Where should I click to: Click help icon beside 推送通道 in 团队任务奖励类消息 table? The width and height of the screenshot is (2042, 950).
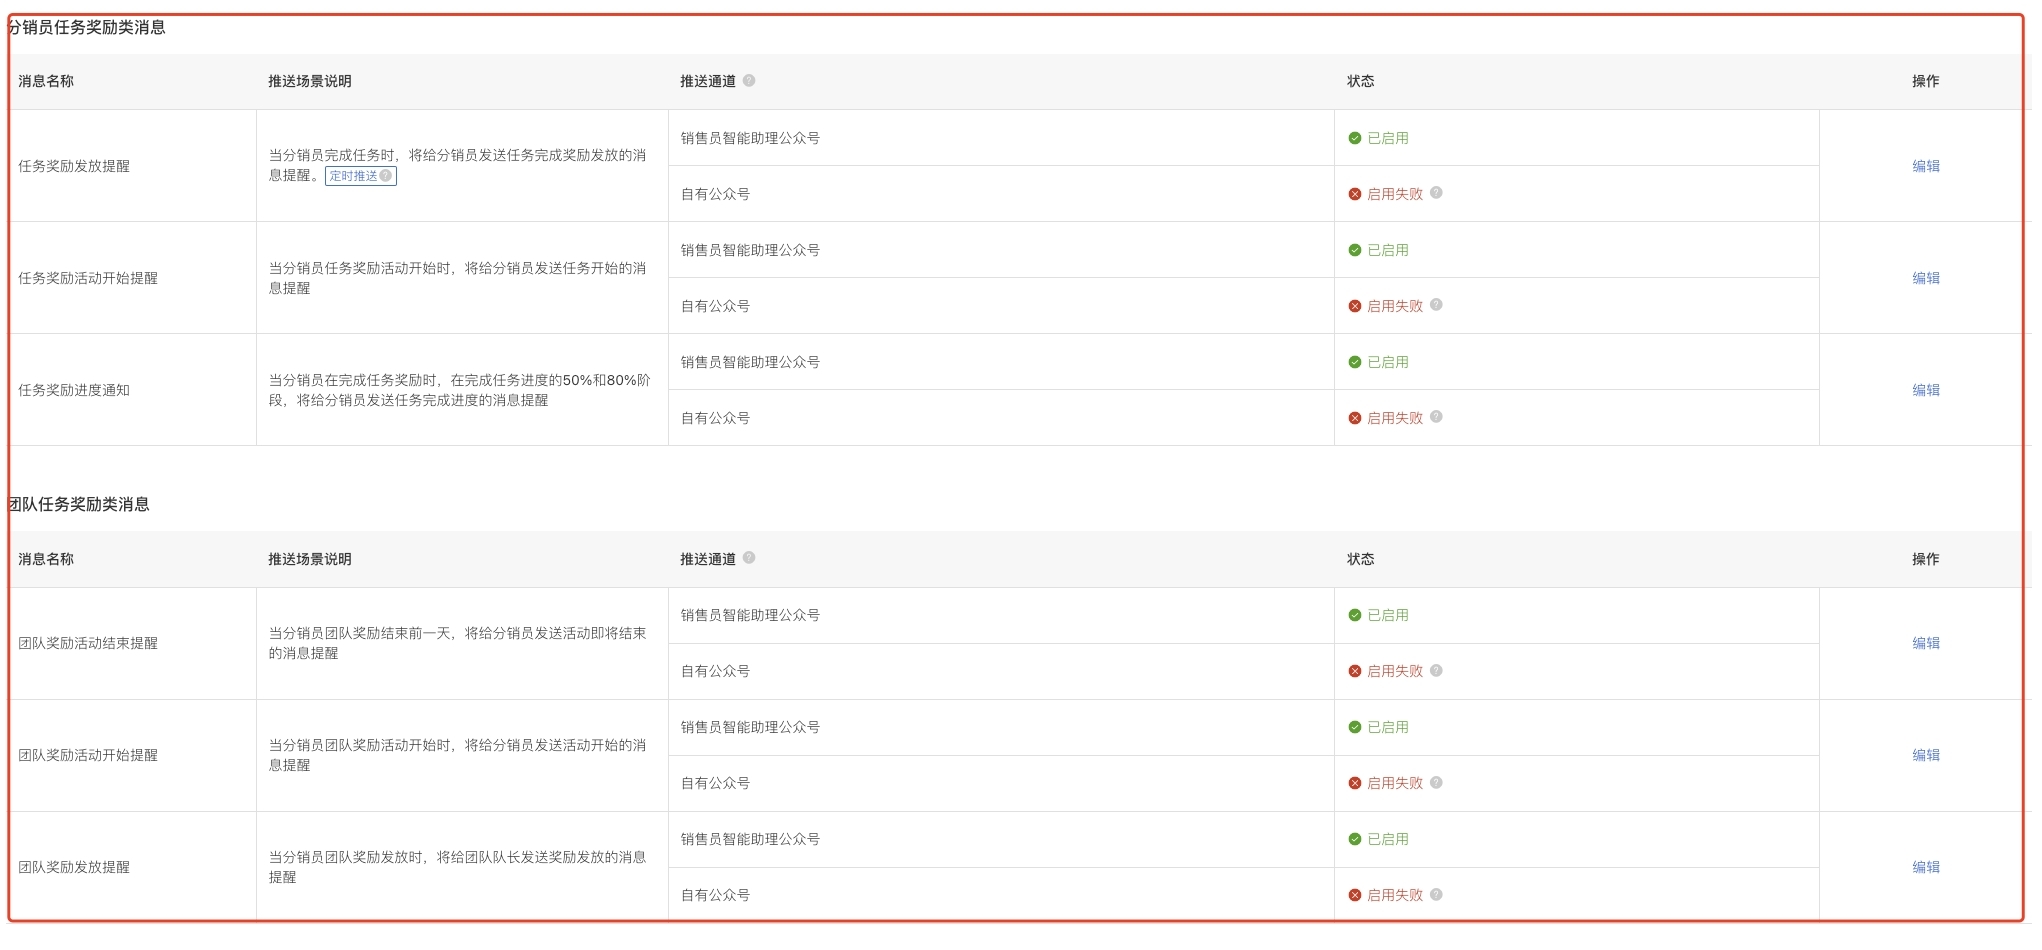749,558
